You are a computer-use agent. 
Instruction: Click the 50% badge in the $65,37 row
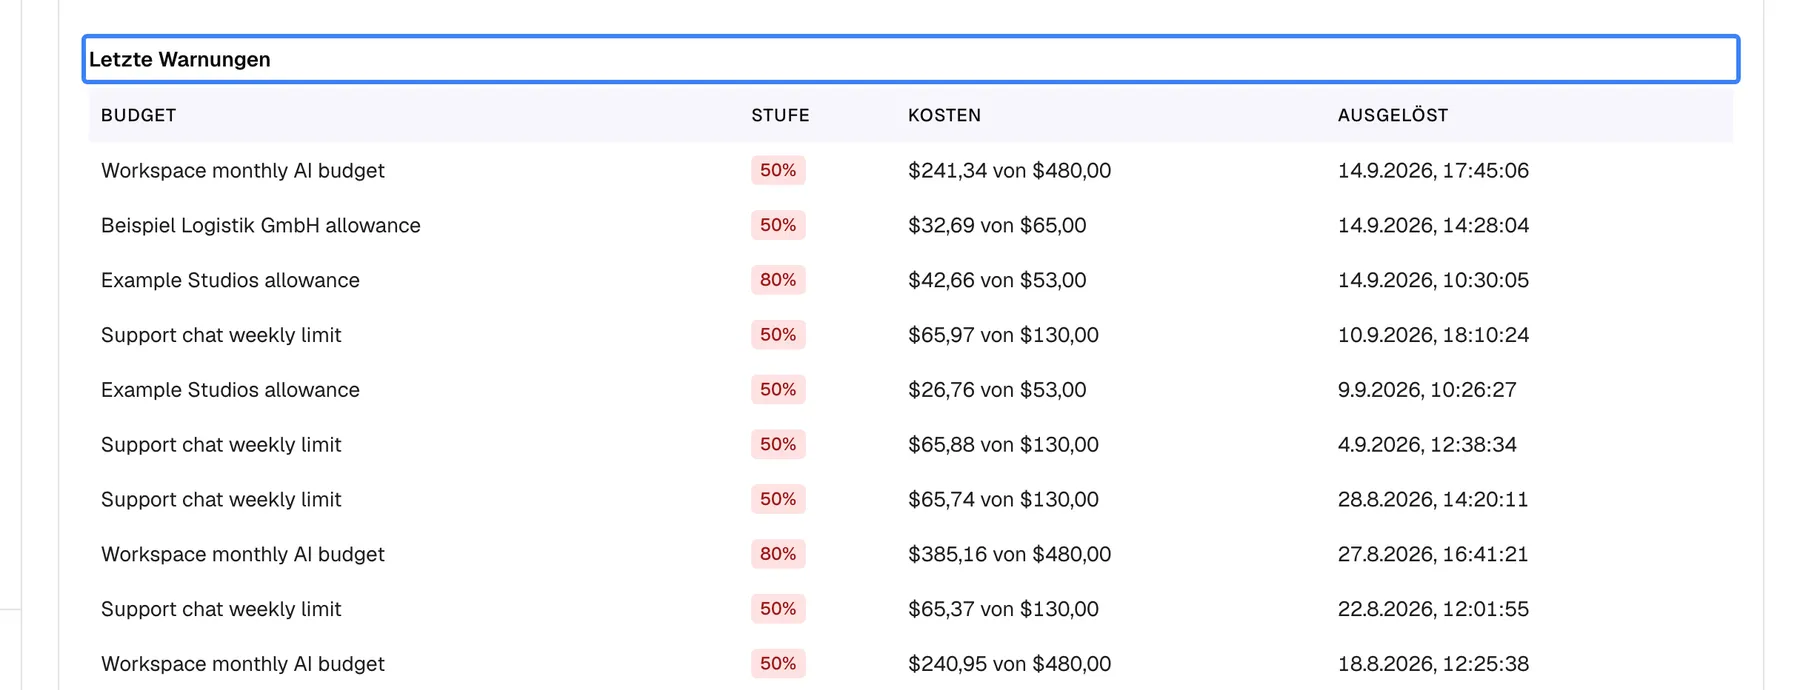tap(778, 610)
